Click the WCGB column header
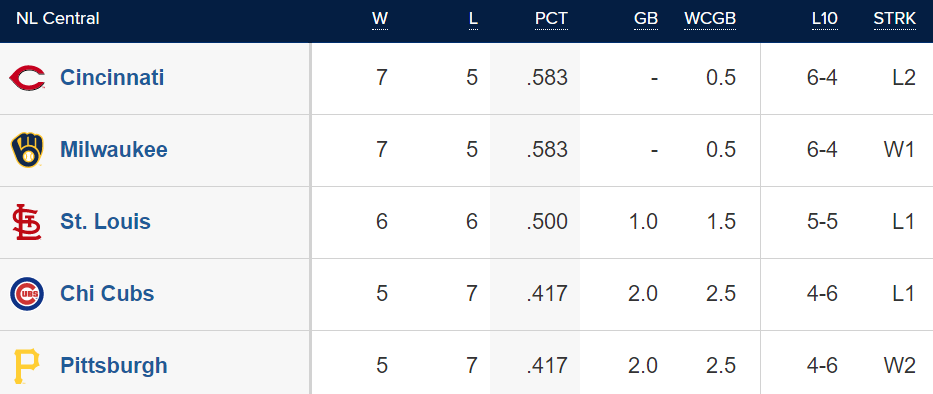Viewport: 933px width, 394px height. 710,19
